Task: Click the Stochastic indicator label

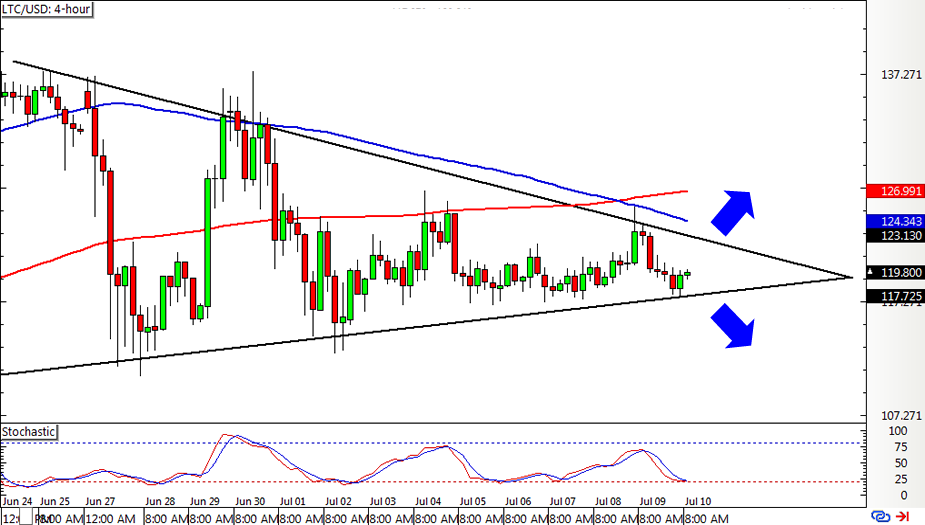Action: tap(28, 432)
